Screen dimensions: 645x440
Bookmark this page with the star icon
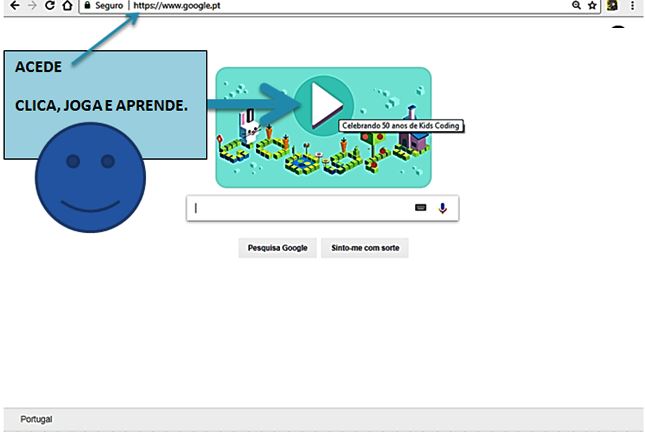592,5
